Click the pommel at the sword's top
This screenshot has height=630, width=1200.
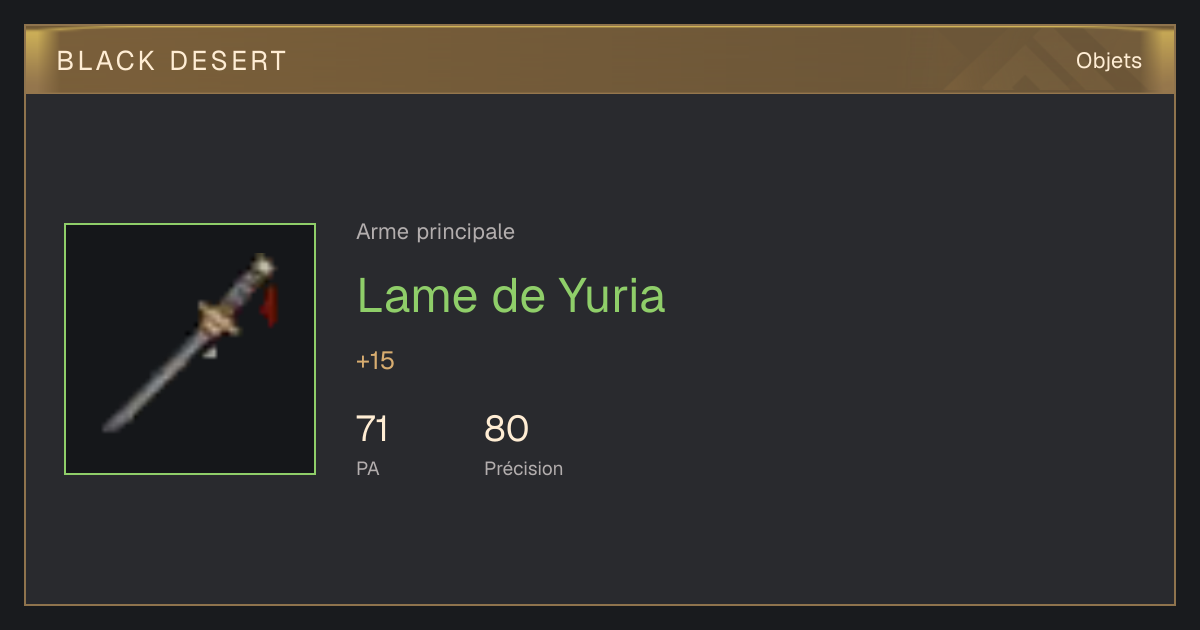(263, 265)
